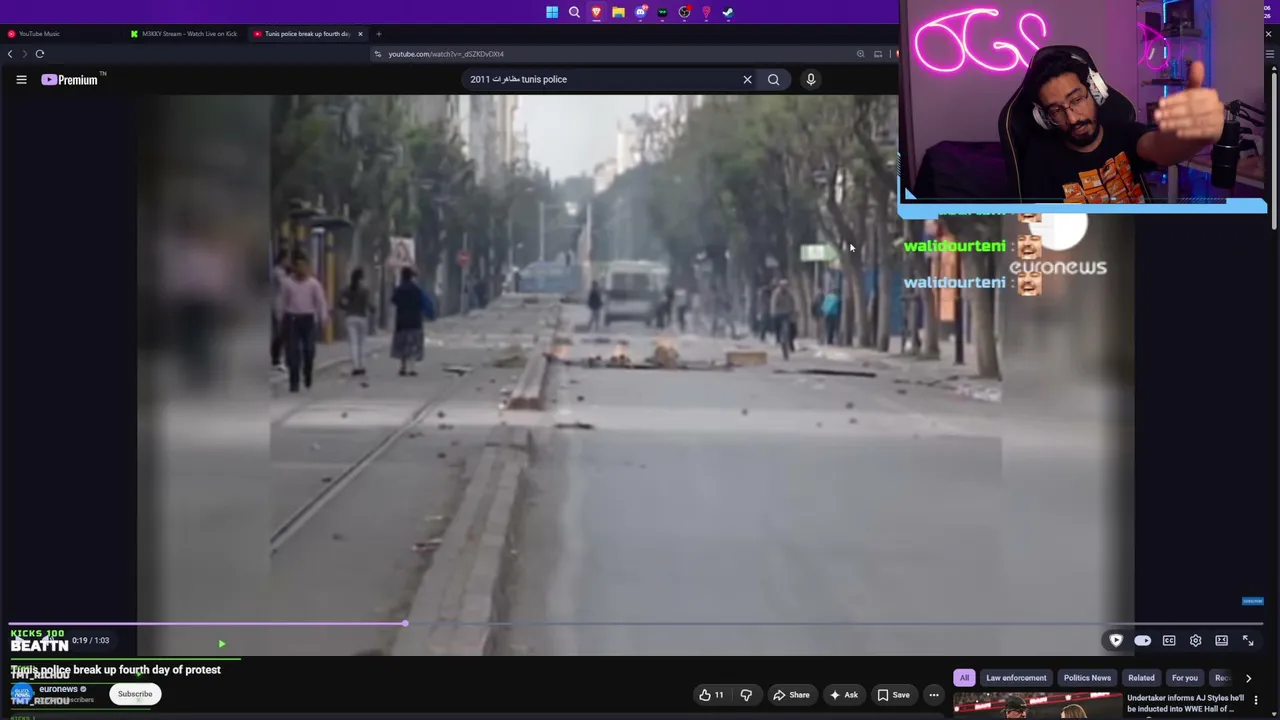This screenshot has height=720, width=1280.
Task: Toggle closed captions in the player
Action: click(1169, 641)
